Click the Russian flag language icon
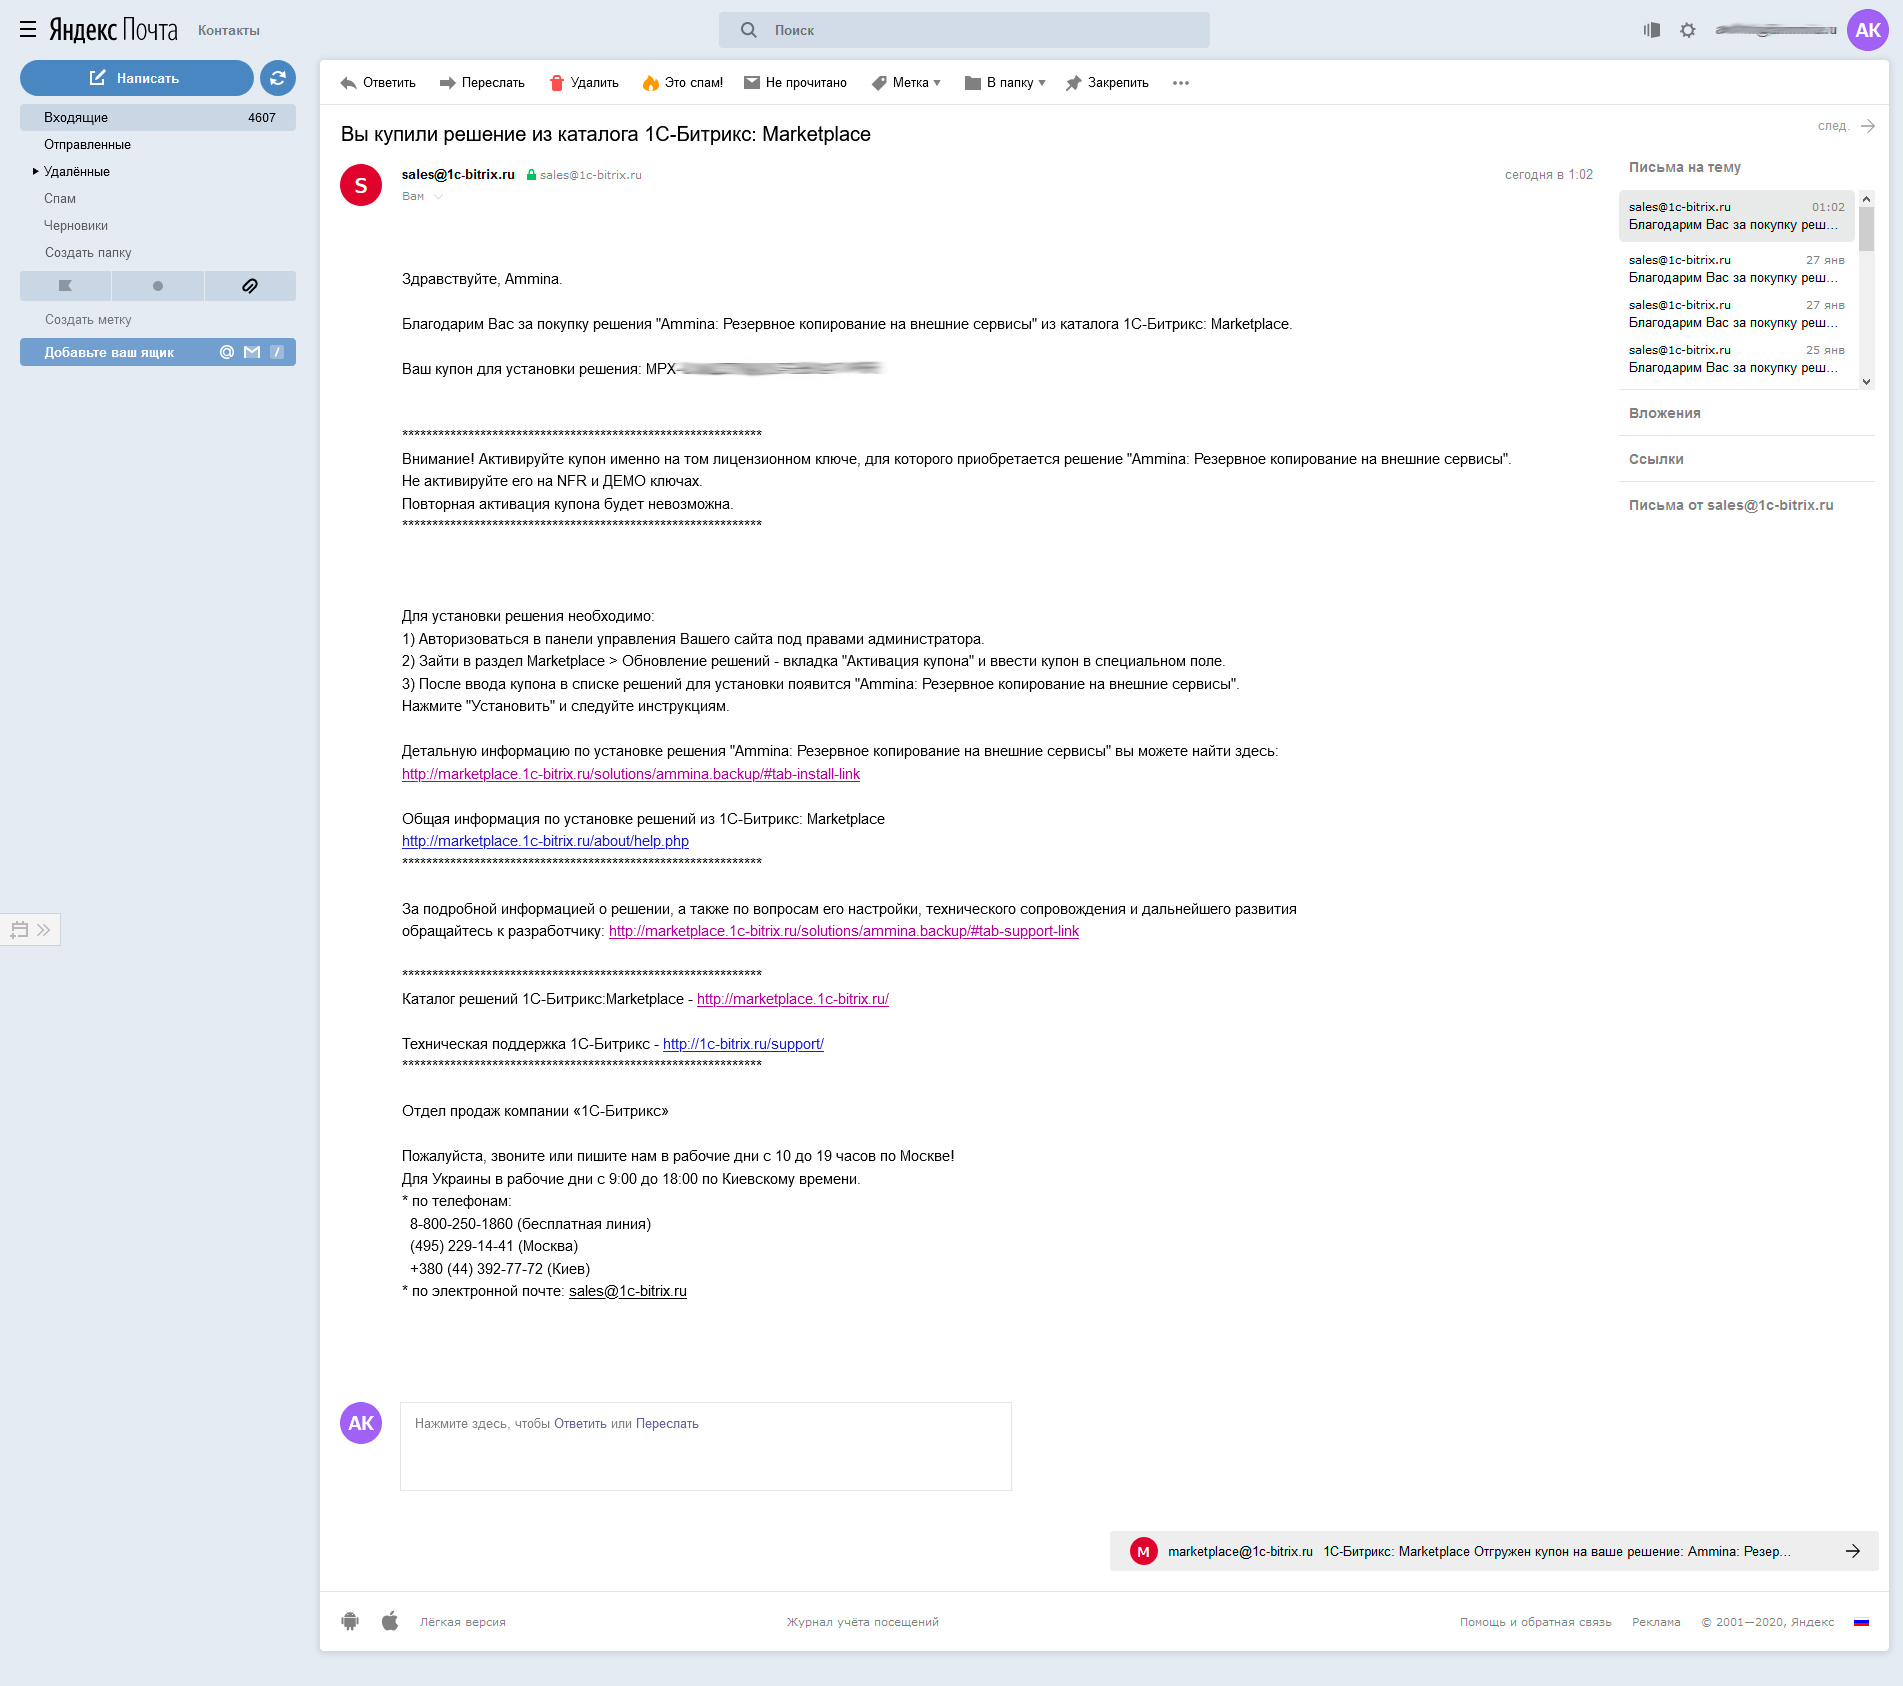Image resolution: width=1903 pixels, height=1686 pixels. point(1861,1622)
